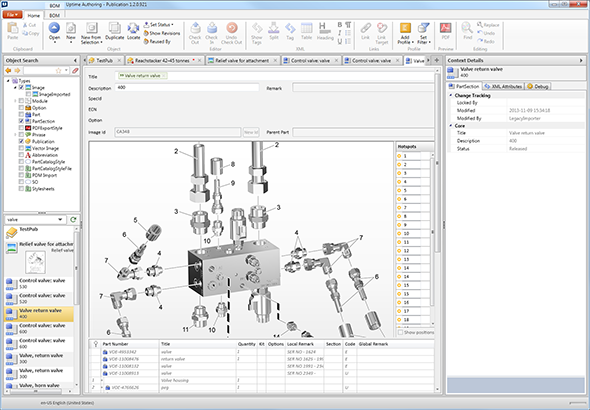
Task: Open the Reachstacker 42-45 tonnes tab
Action: tap(162, 60)
